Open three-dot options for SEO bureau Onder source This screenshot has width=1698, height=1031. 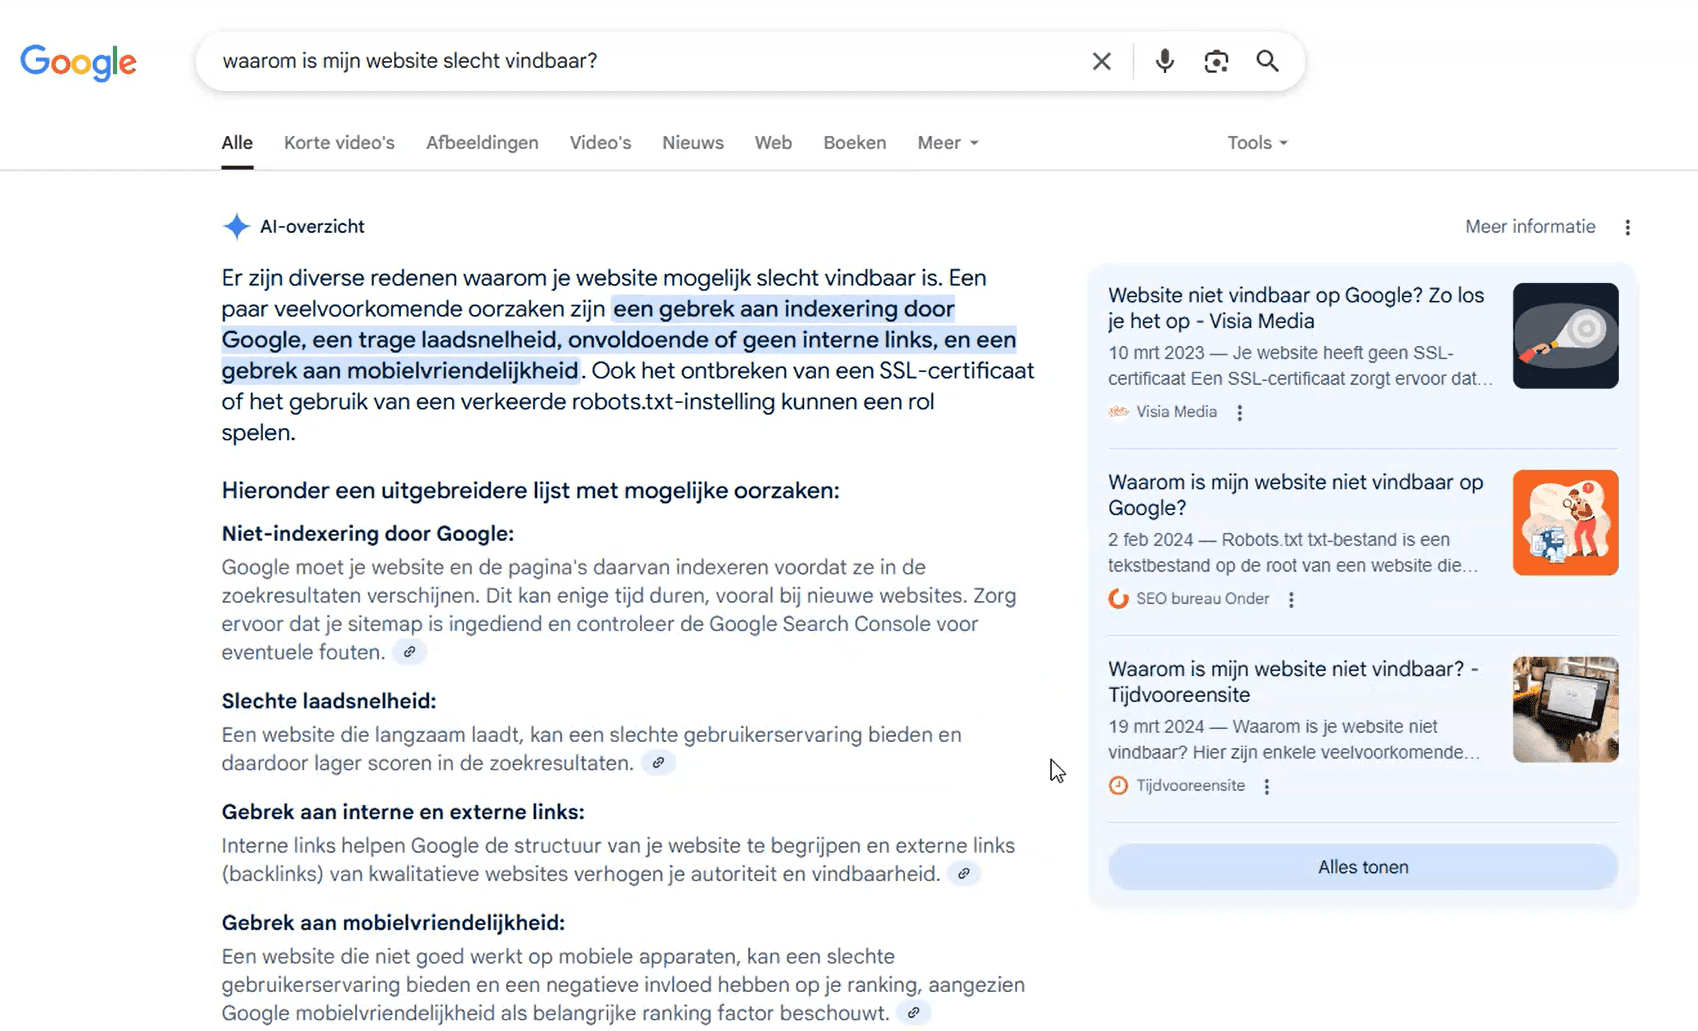pyautogui.click(x=1291, y=599)
